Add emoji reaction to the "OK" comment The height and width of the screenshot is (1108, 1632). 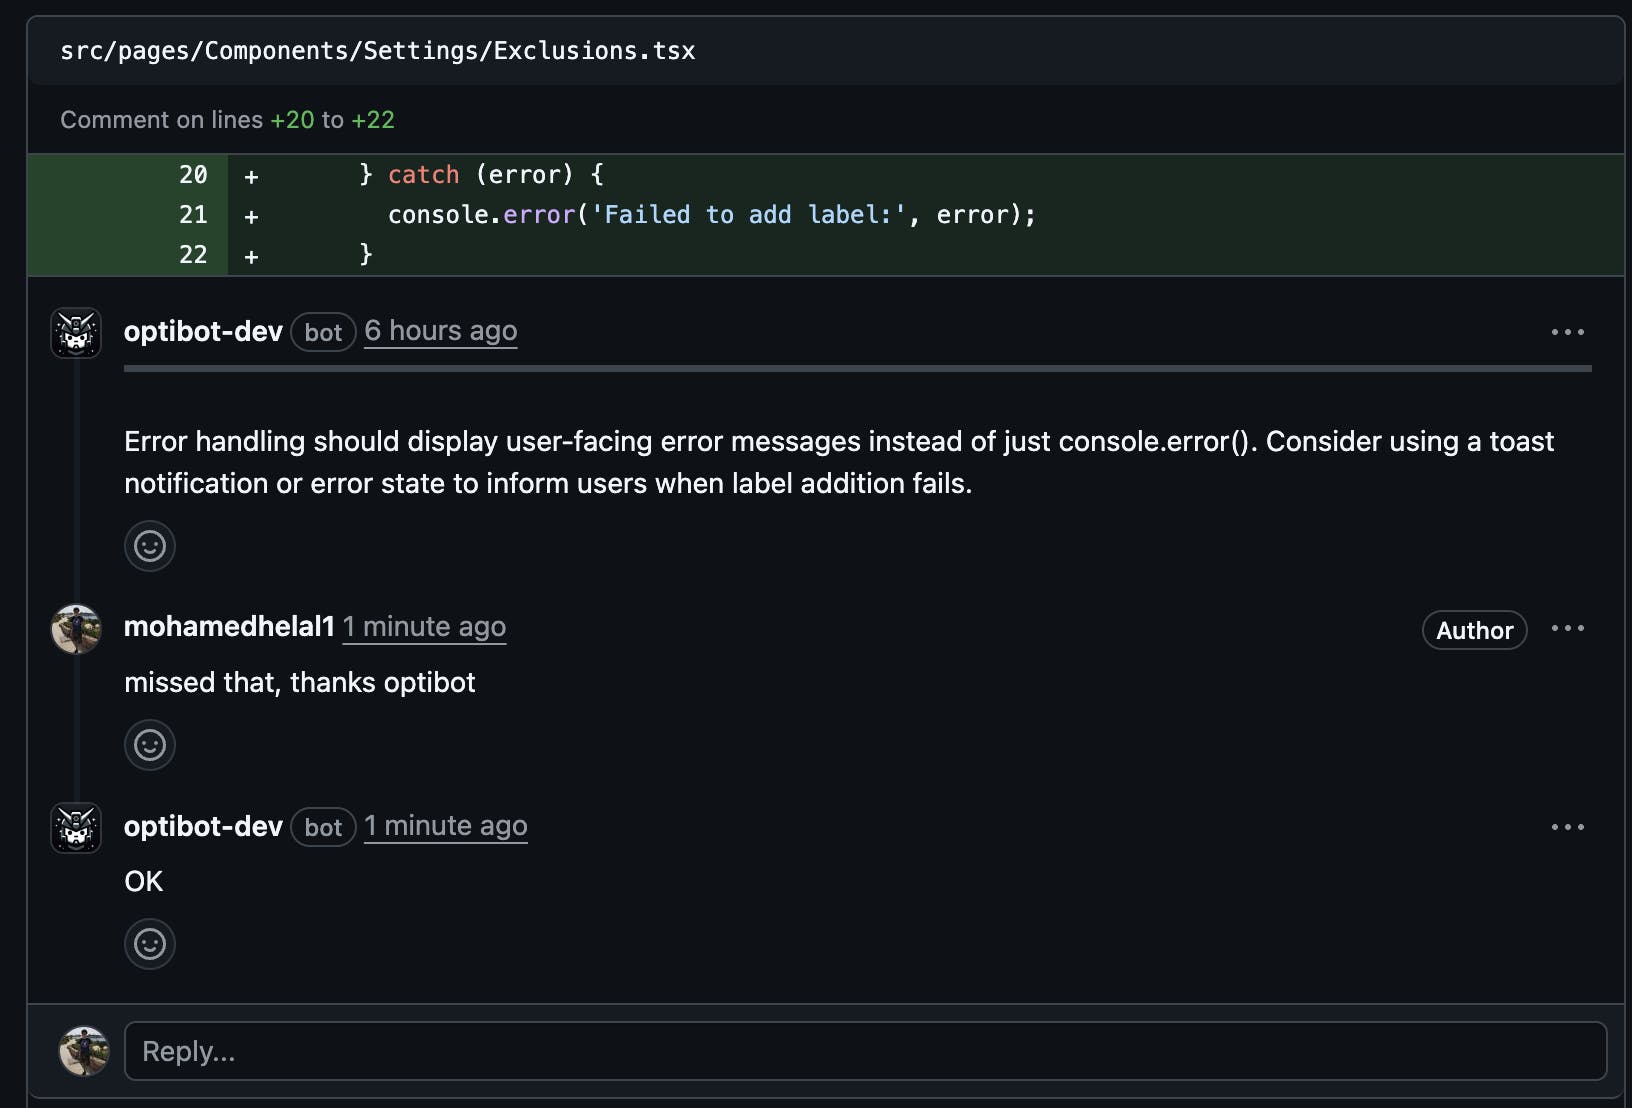point(150,944)
